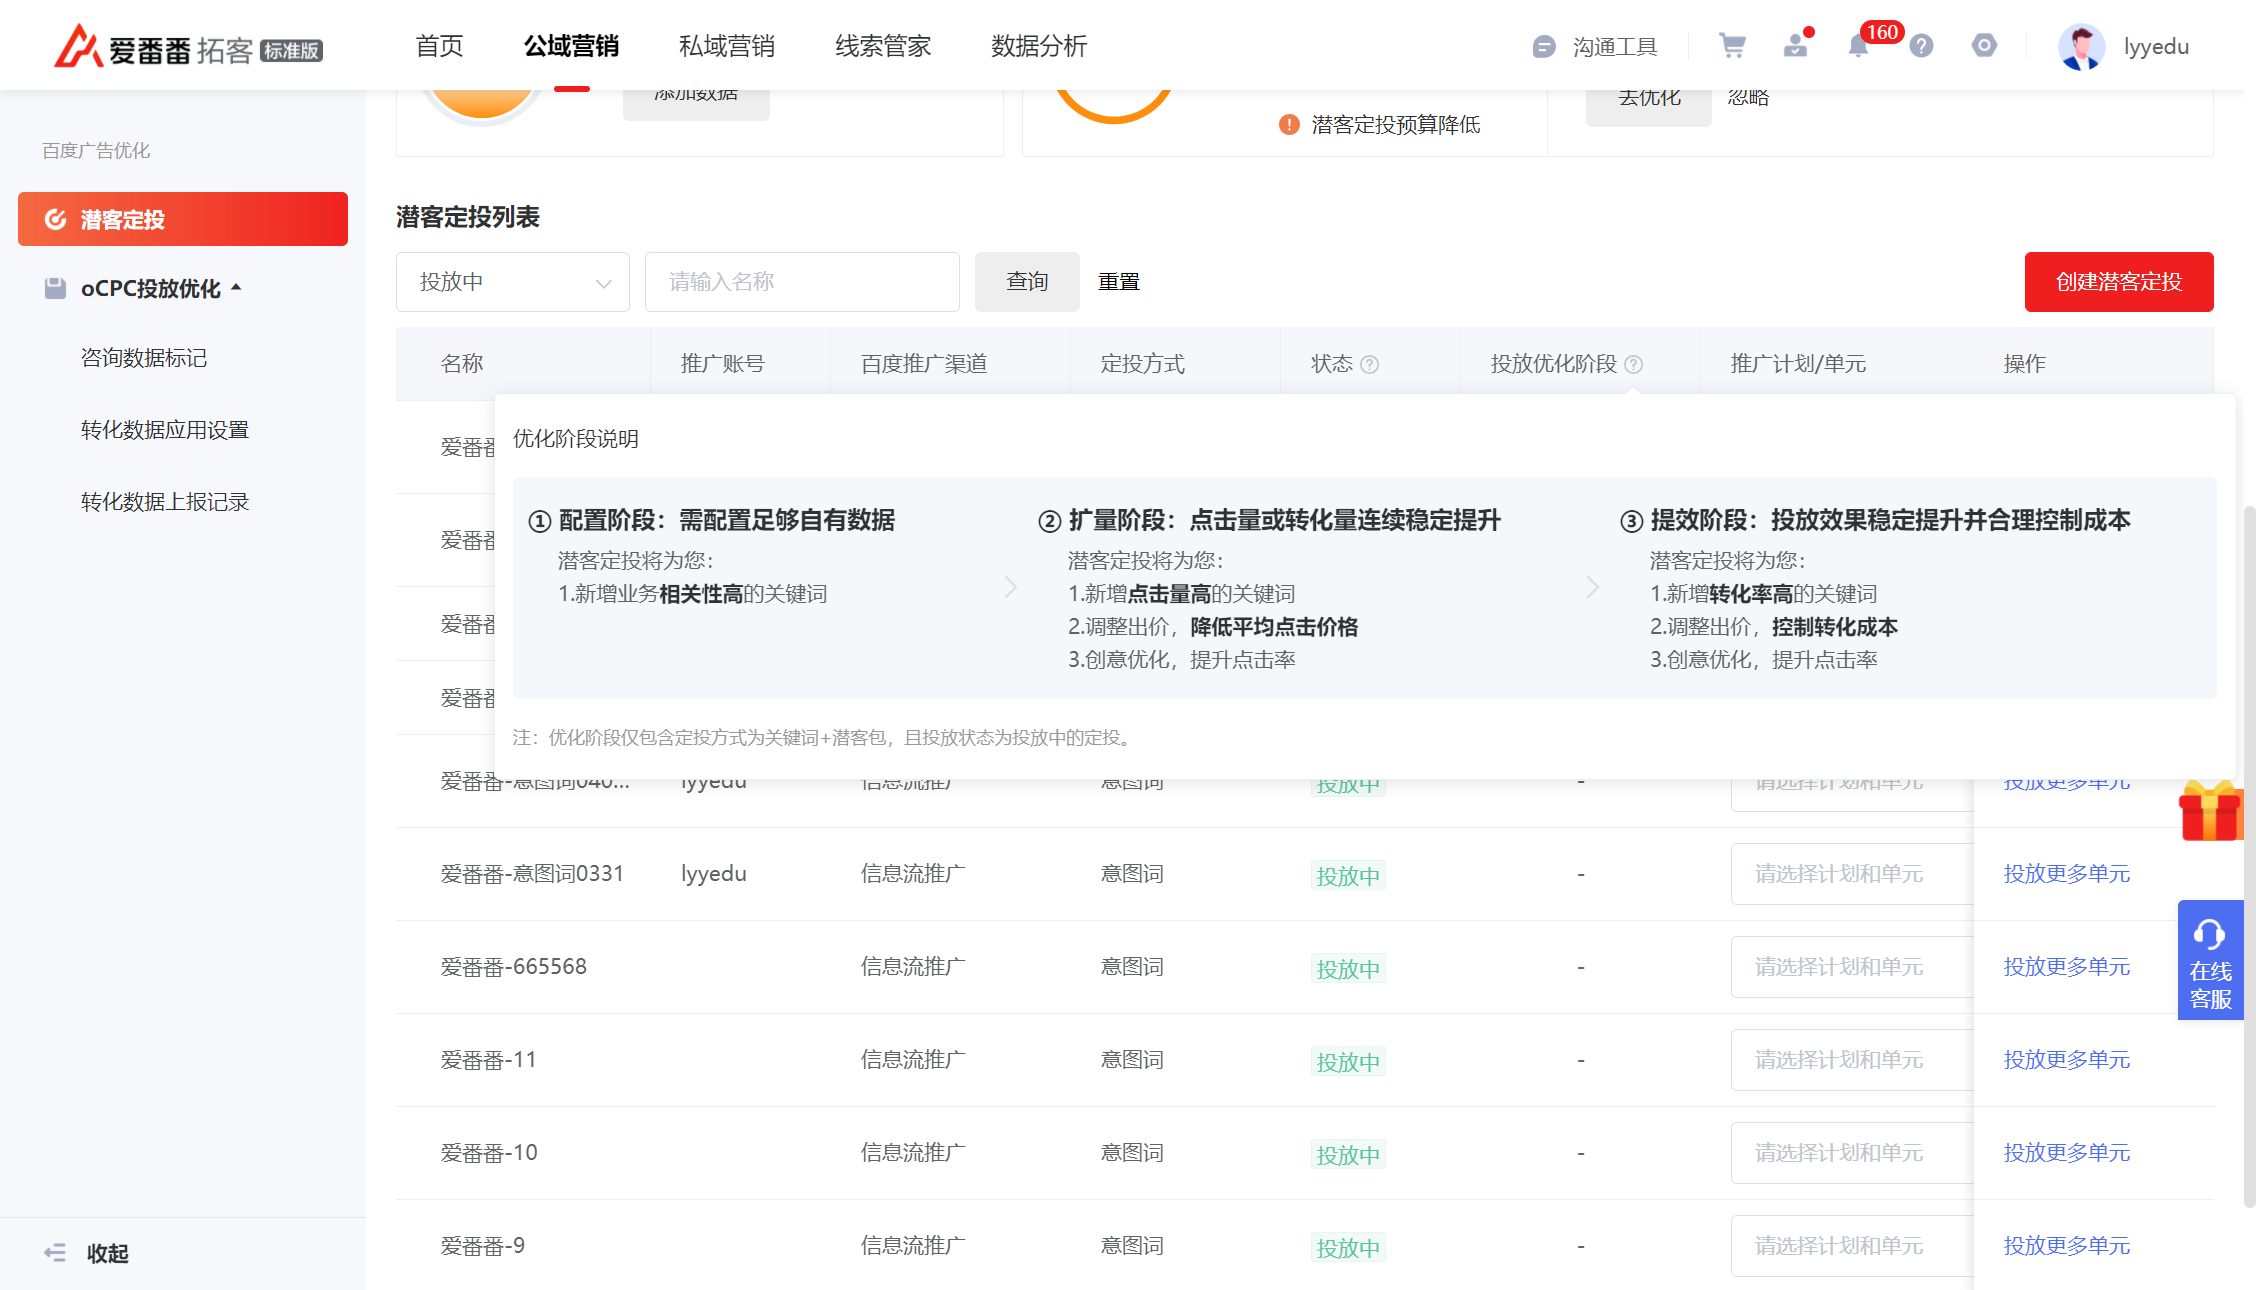Open the shopping cart icon

1732,46
